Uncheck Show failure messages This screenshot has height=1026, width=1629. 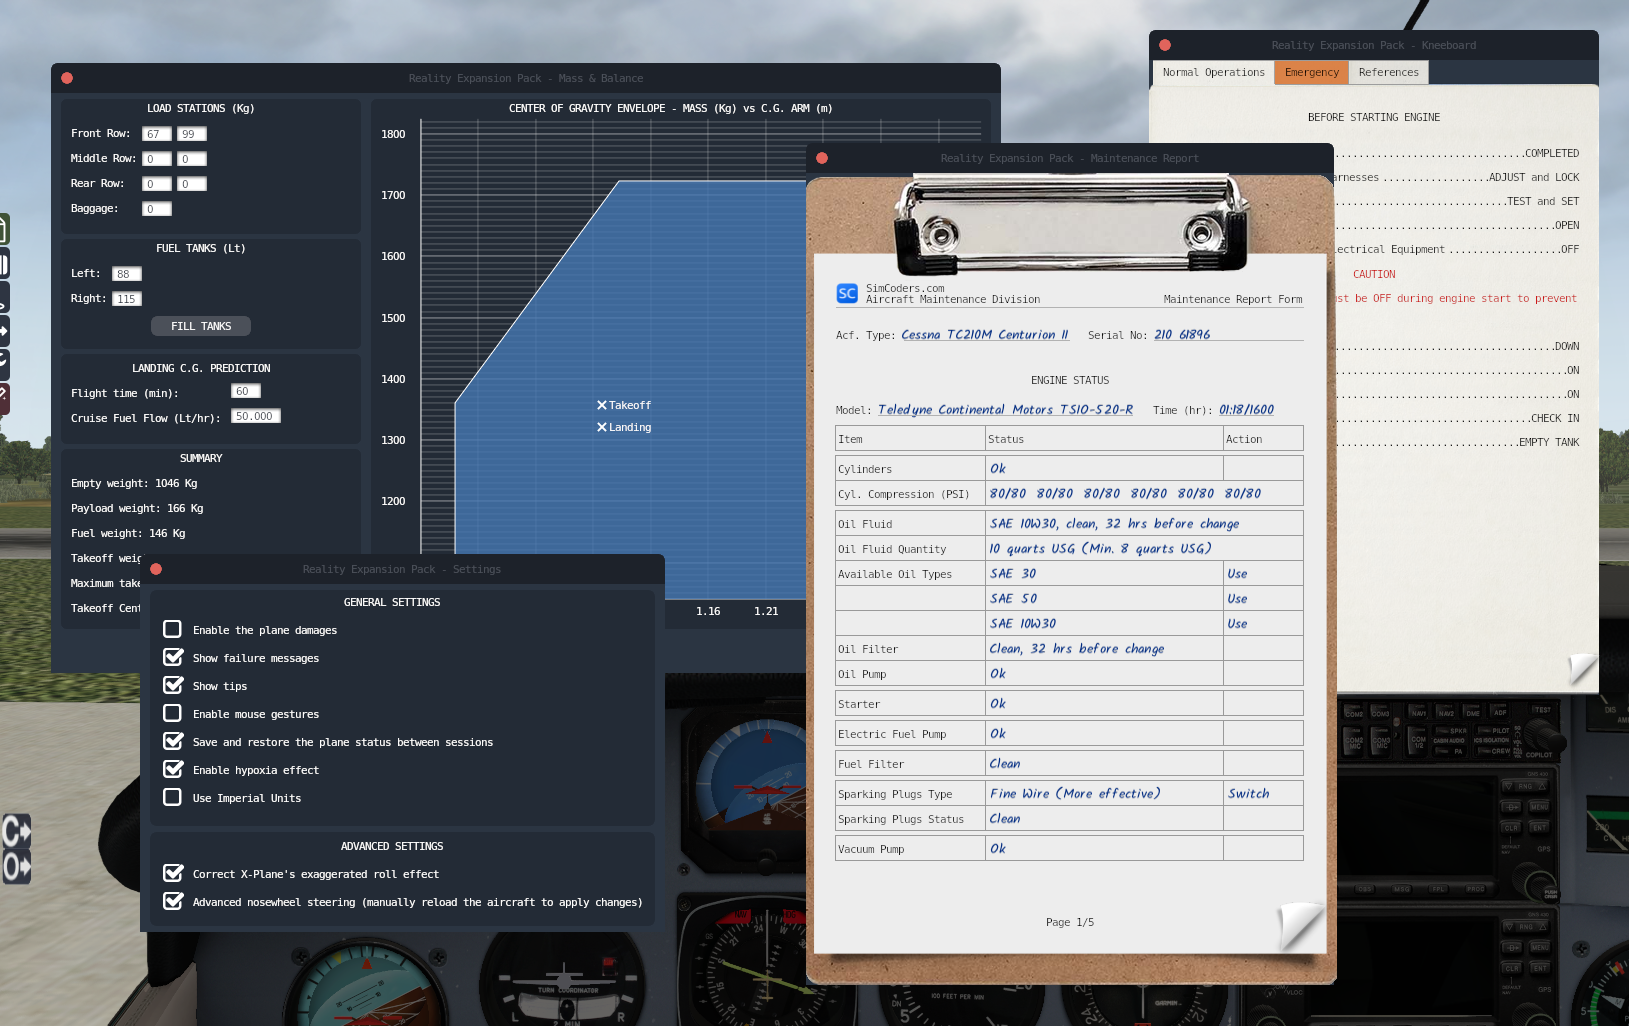[173, 657]
